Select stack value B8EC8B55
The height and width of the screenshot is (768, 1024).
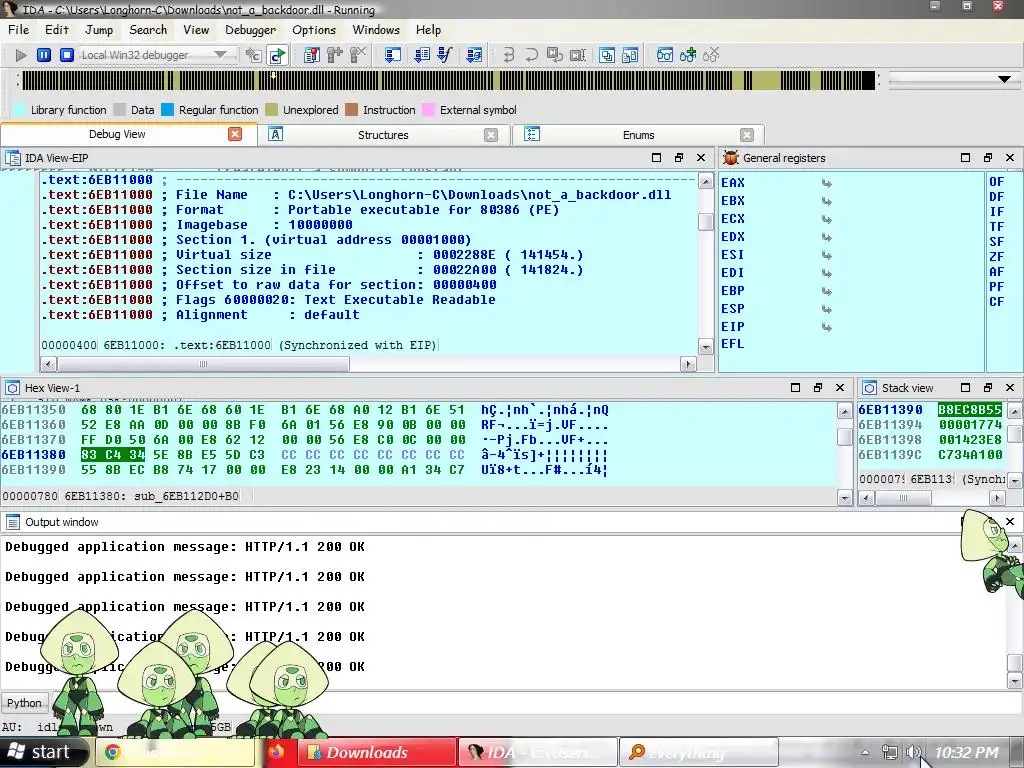click(970, 409)
